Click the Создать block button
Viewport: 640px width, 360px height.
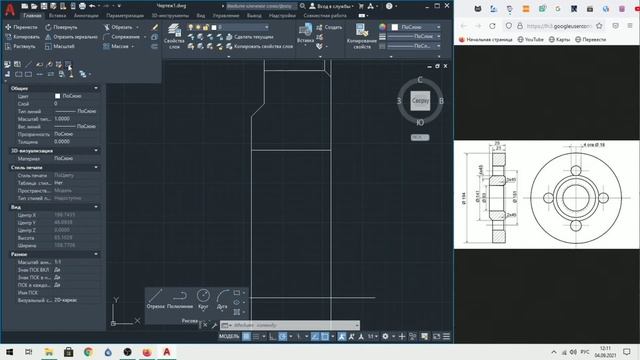click(329, 27)
